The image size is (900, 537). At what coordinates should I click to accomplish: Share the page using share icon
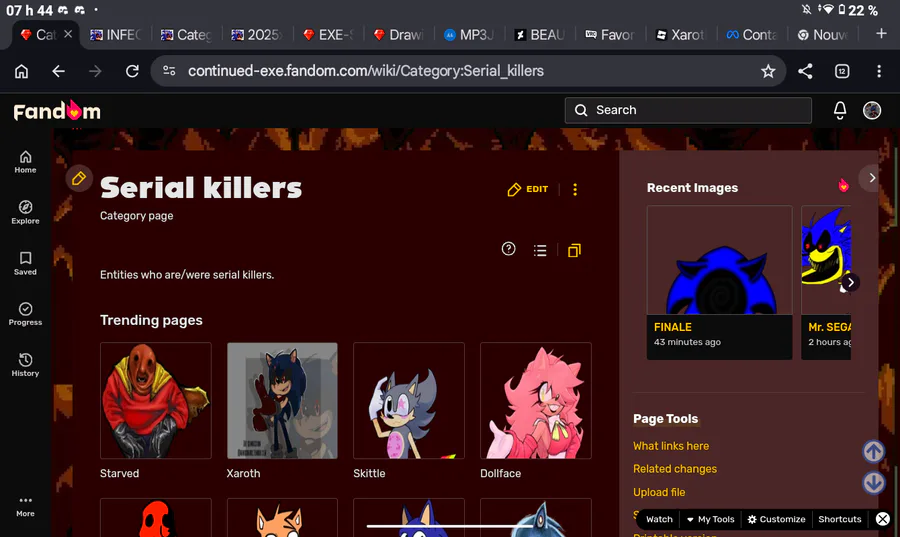[805, 71]
